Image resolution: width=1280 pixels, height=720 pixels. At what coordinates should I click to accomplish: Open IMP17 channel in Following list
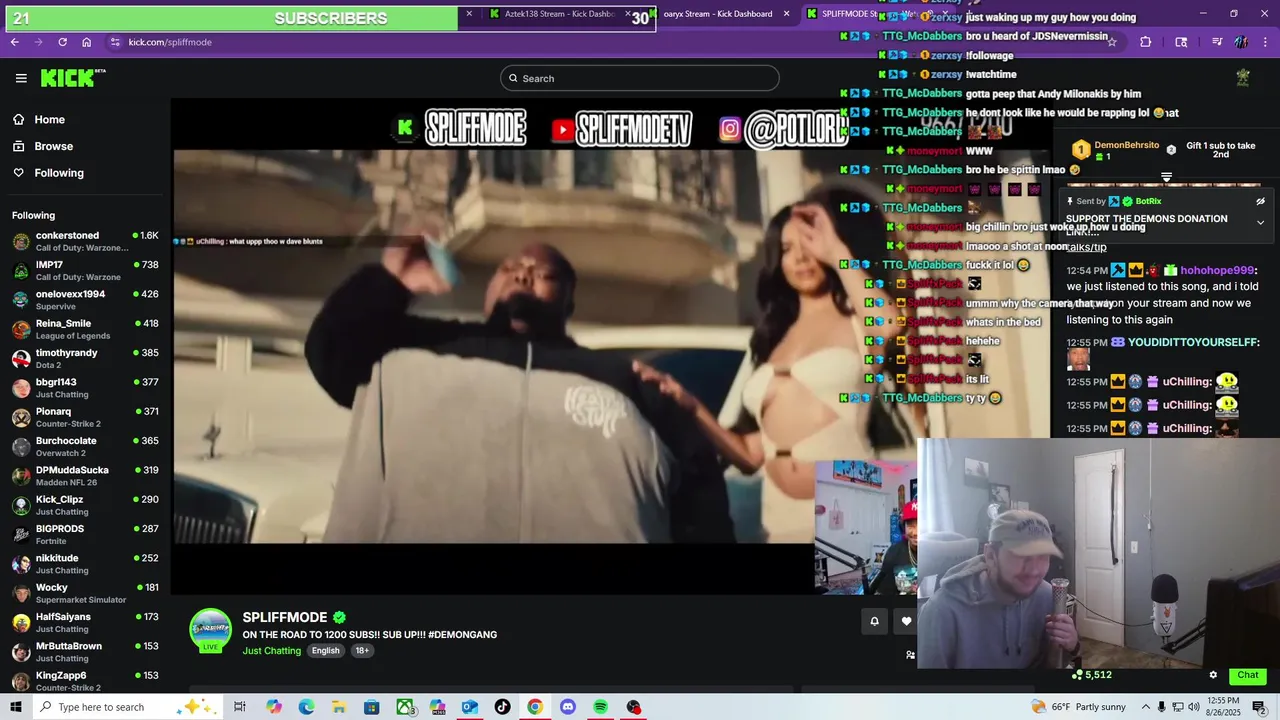(x=85, y=270)
